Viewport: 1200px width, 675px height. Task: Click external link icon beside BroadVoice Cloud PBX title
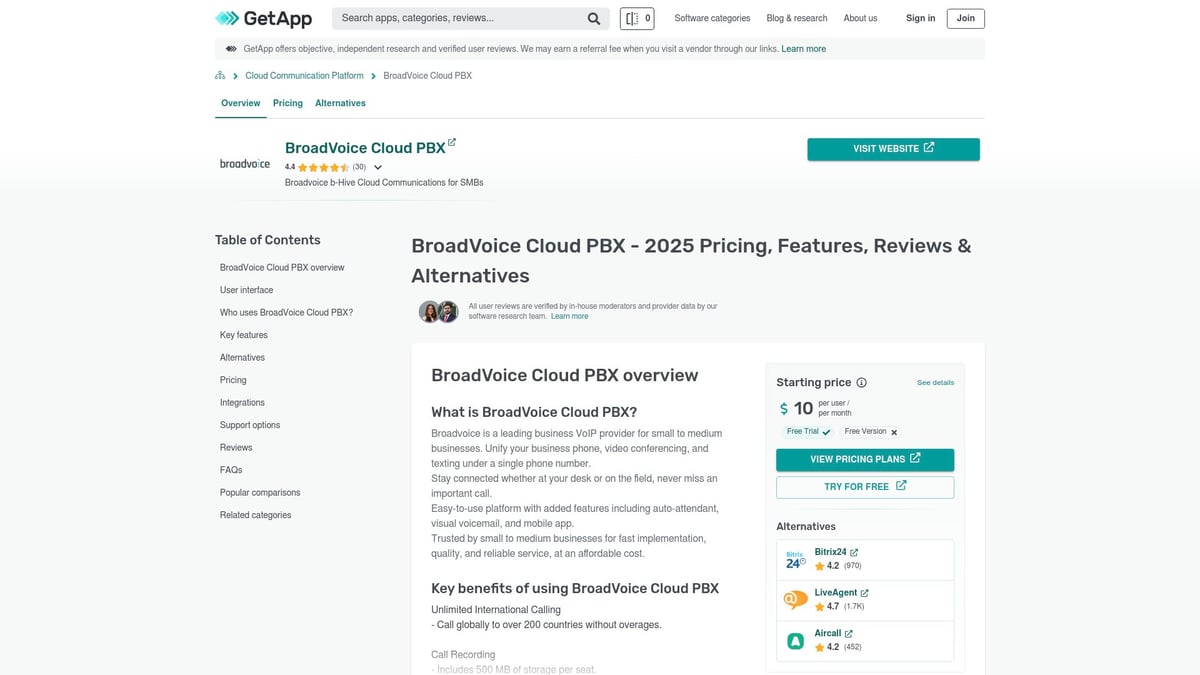[452, 143]
